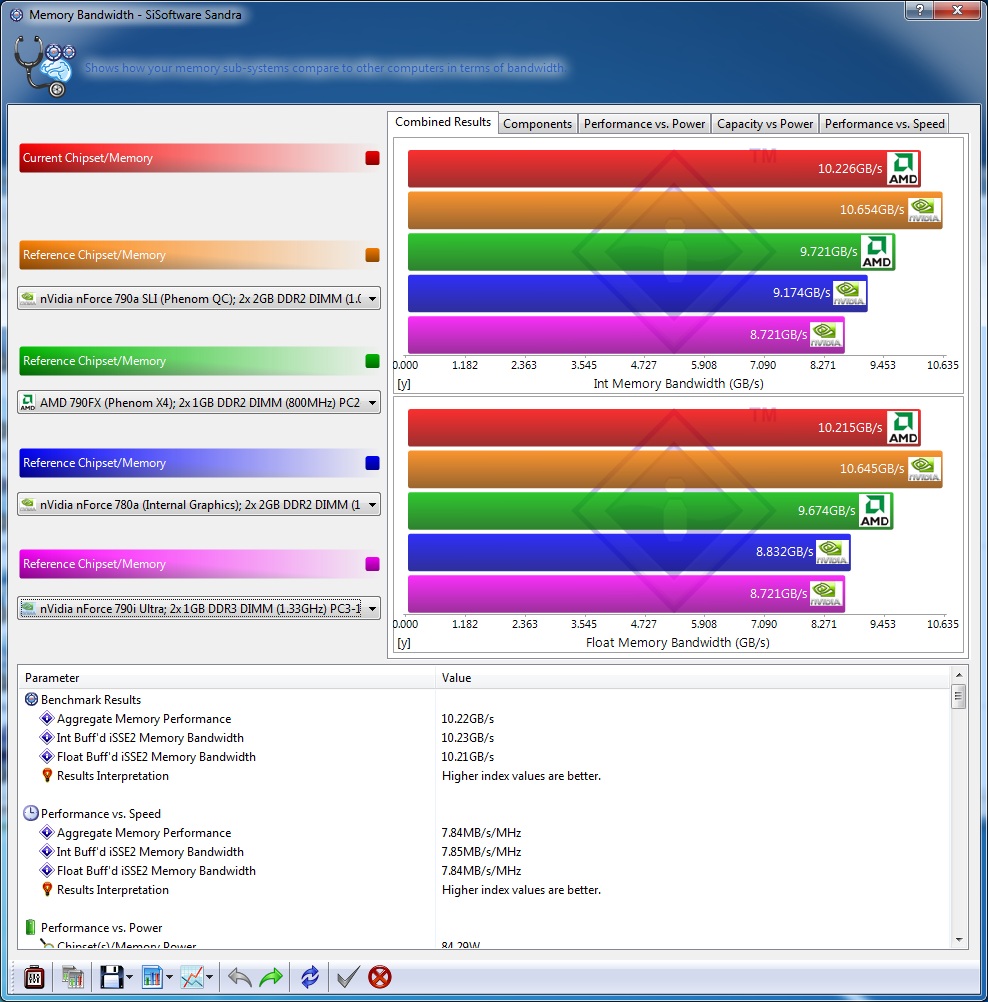Select Int Buff'd iSSE2 row under Benchmark Results
Image resolution: width=988 pixels, height=1002 pixels.
[x=484, y=737]
